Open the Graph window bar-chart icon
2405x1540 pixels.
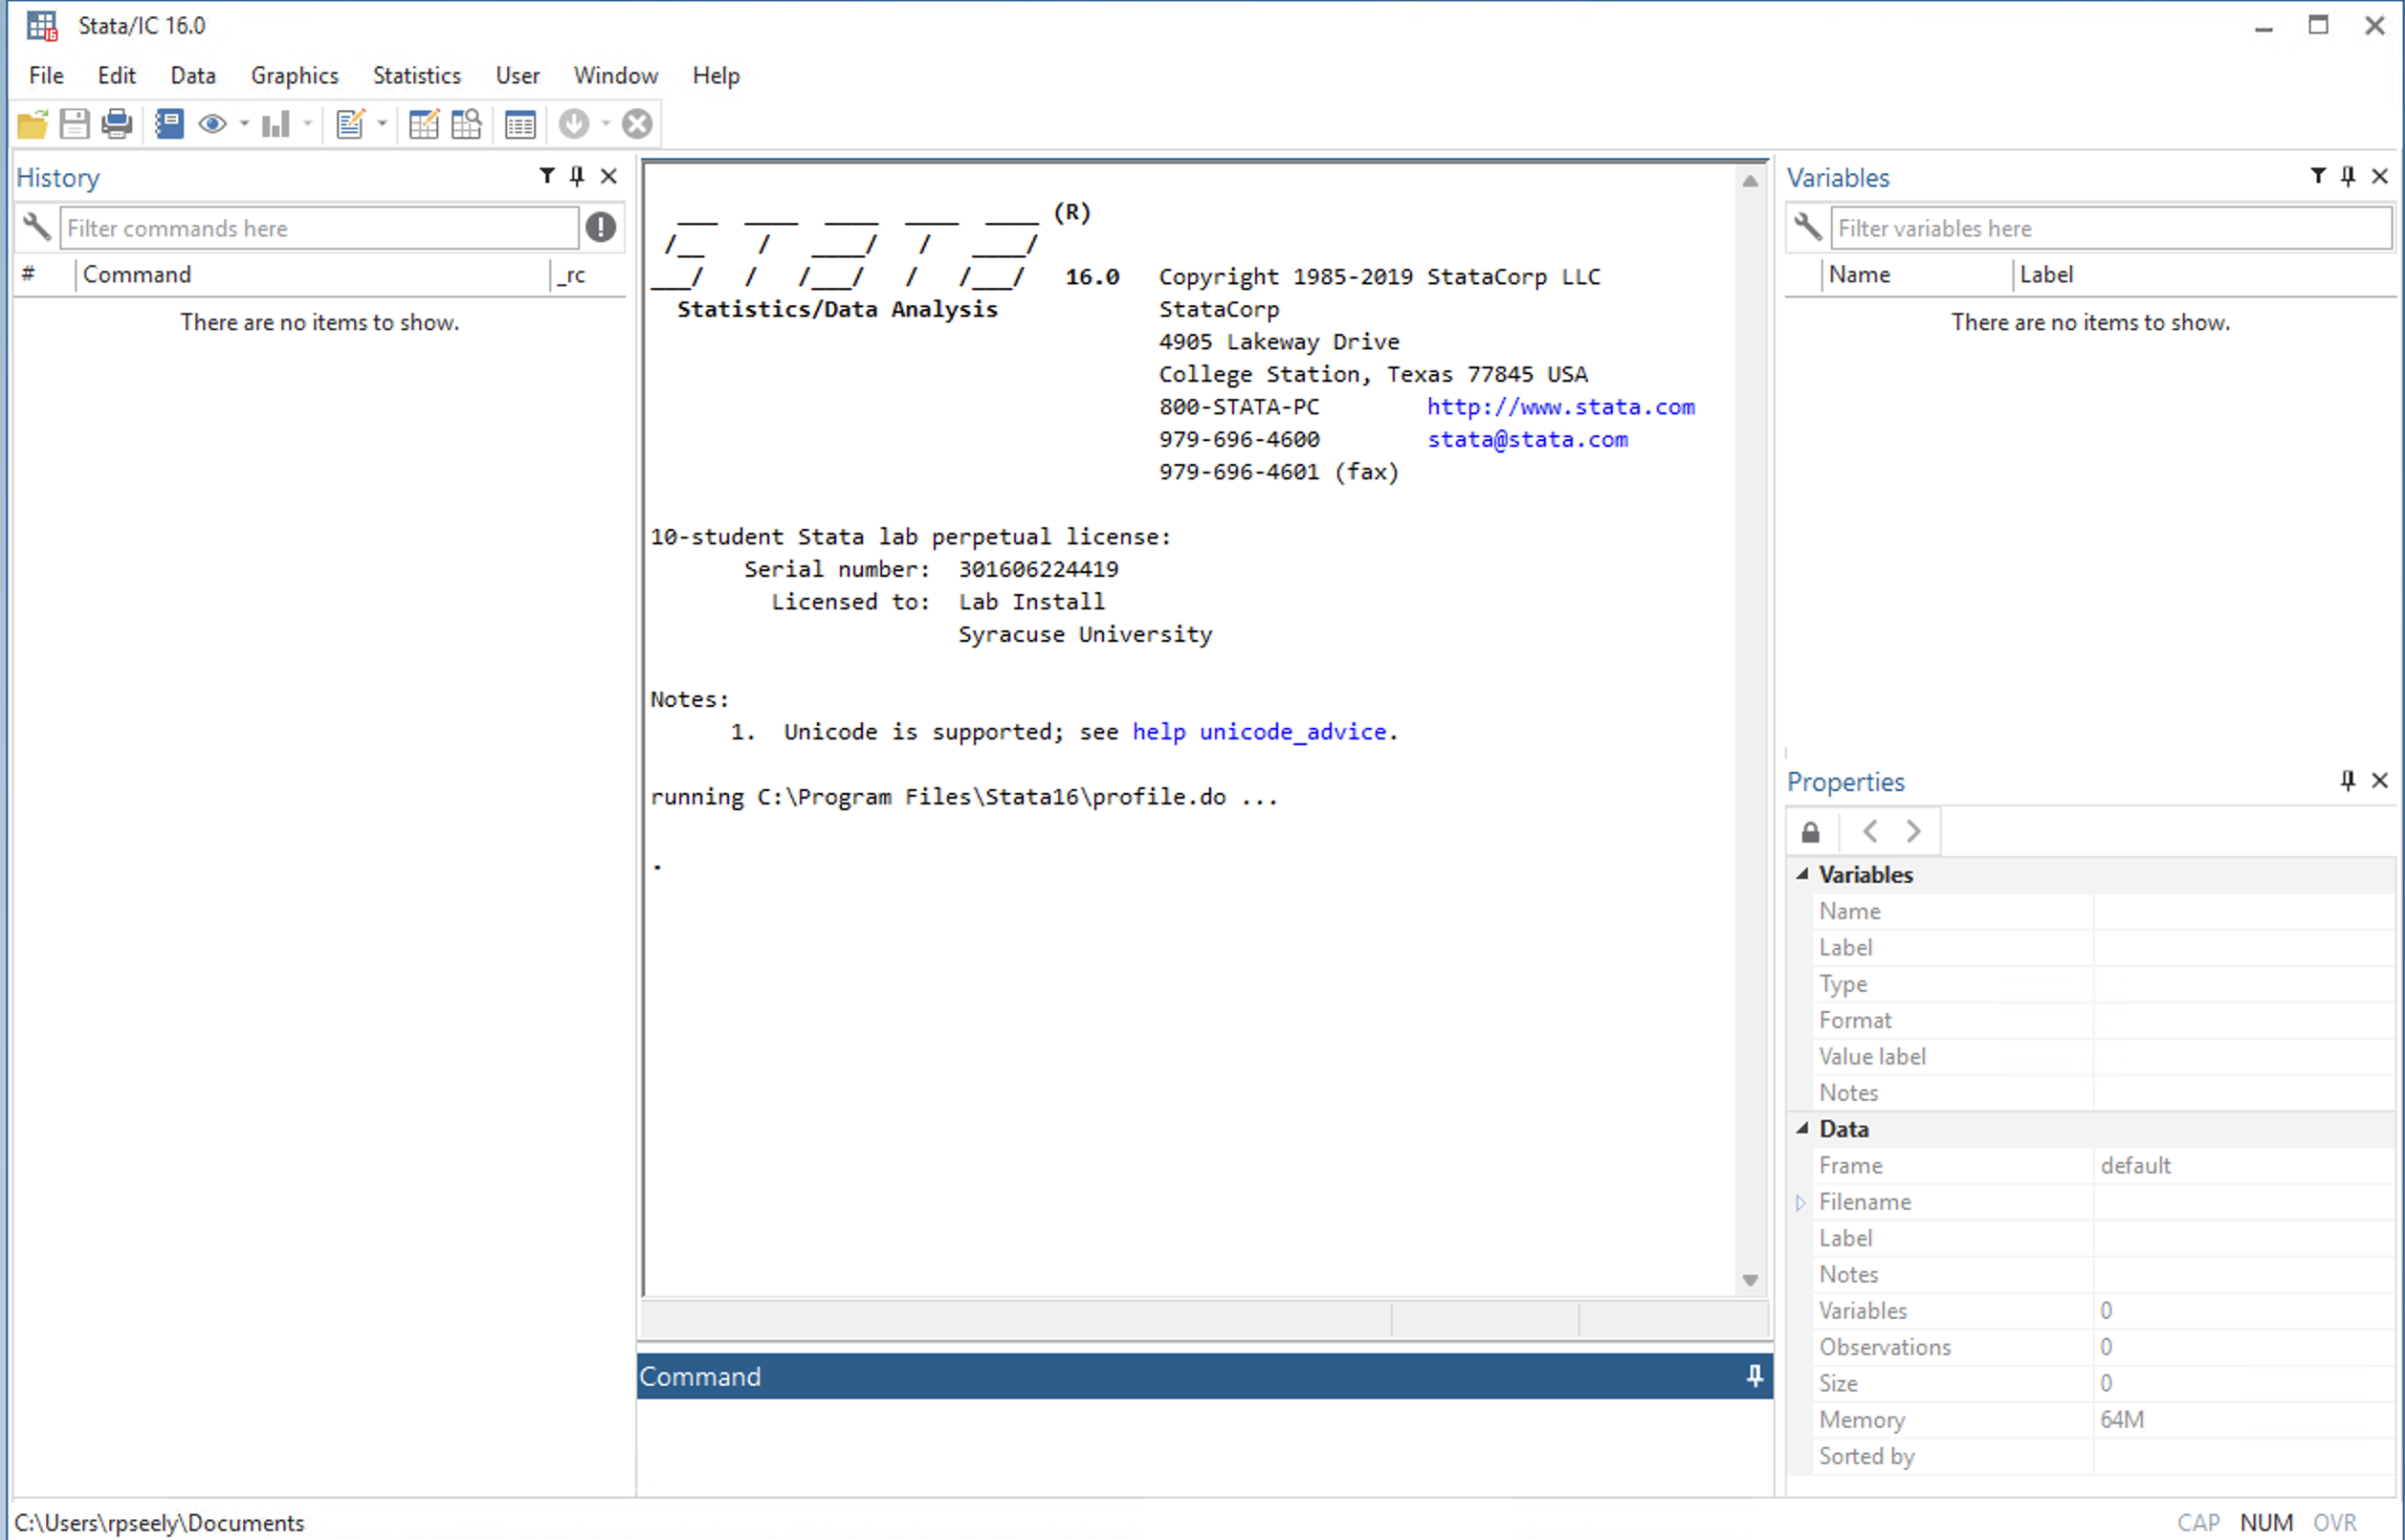pos(275,124)
